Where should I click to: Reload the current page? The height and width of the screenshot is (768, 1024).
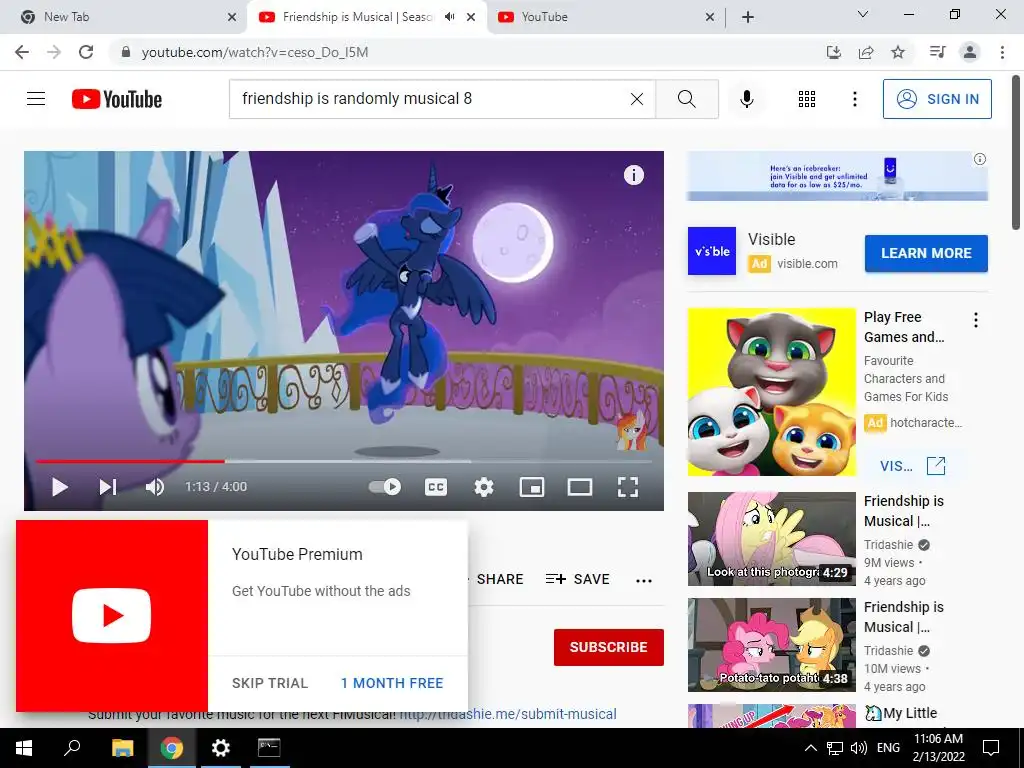[86, 52]
